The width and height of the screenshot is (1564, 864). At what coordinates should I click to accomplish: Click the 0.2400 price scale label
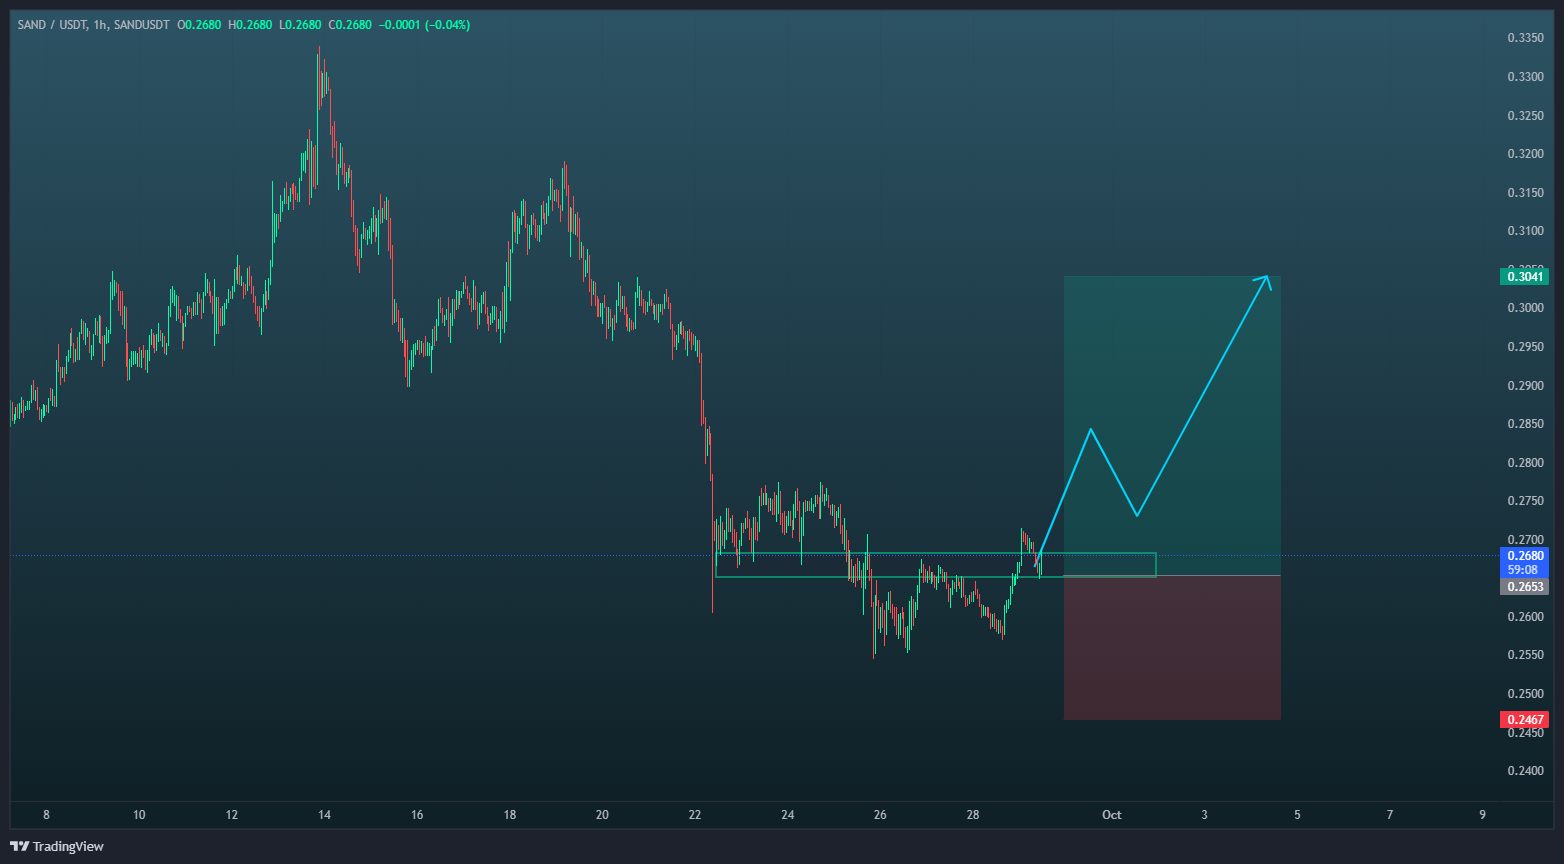[1524, 770]
